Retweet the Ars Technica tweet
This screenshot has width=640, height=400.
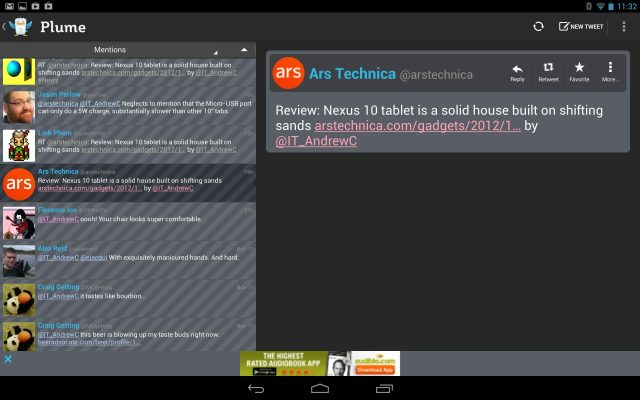(x=548, y=73)
